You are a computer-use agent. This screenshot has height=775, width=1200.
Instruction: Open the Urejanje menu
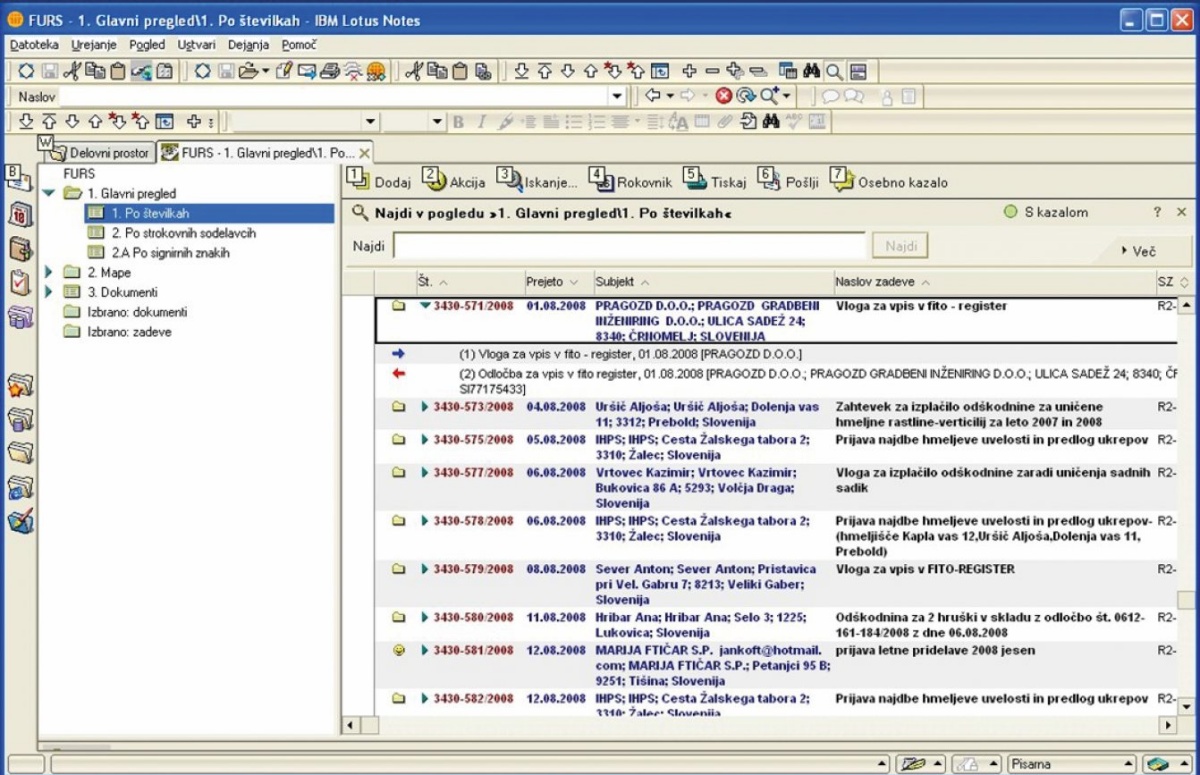tap(94, 45)
